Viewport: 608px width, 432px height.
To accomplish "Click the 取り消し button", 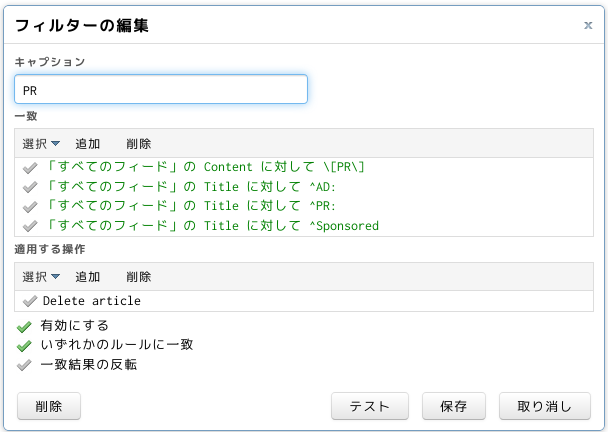I will (545, 406).
